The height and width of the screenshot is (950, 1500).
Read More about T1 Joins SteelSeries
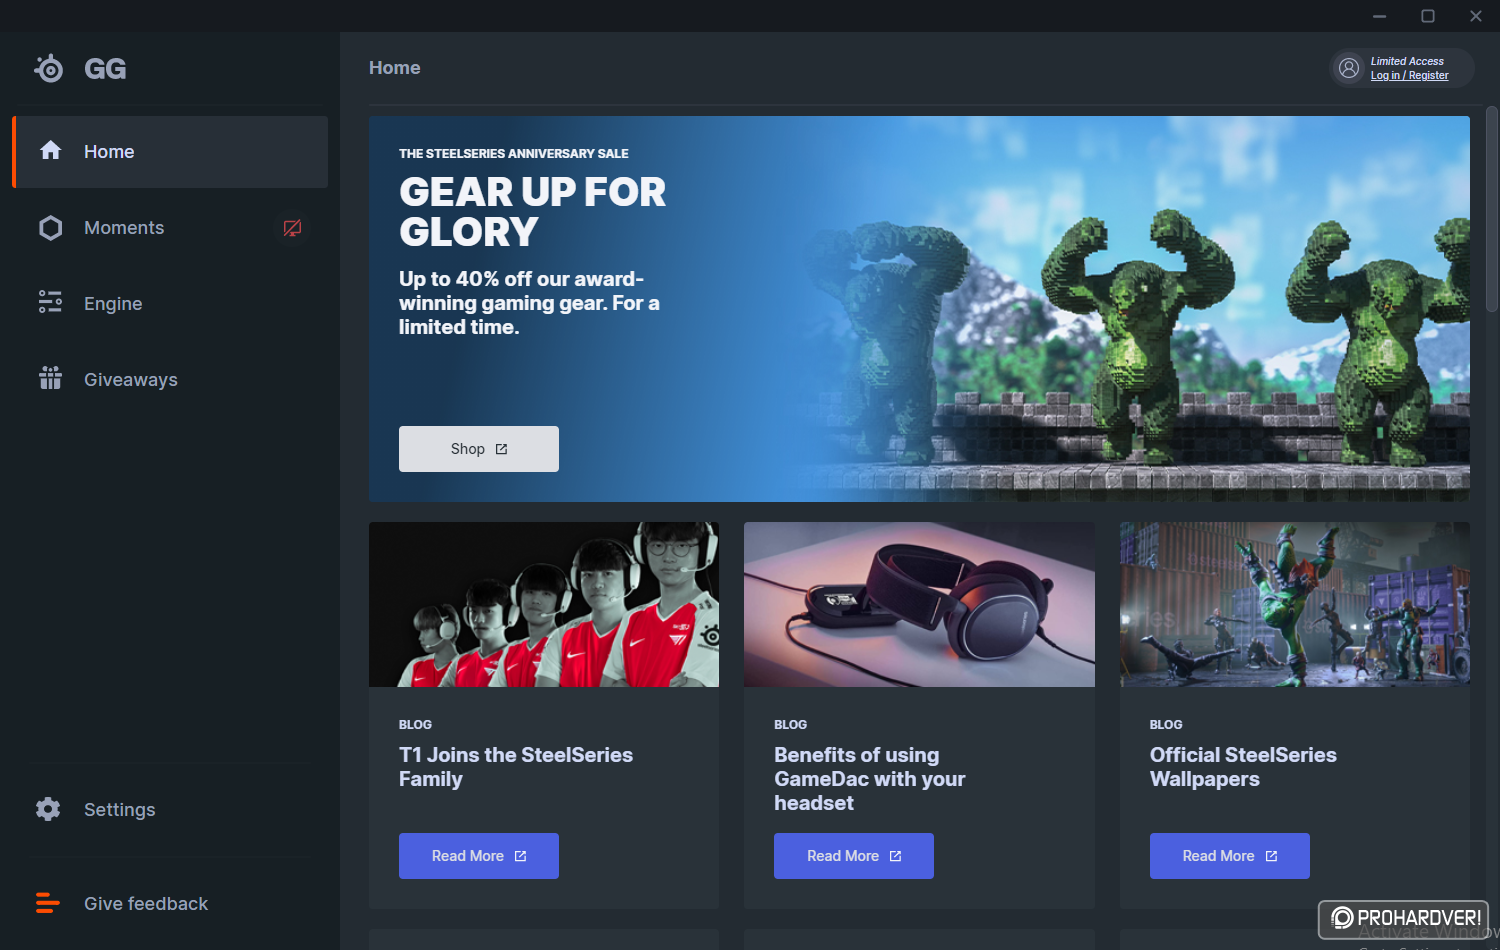tap(479, 856)
